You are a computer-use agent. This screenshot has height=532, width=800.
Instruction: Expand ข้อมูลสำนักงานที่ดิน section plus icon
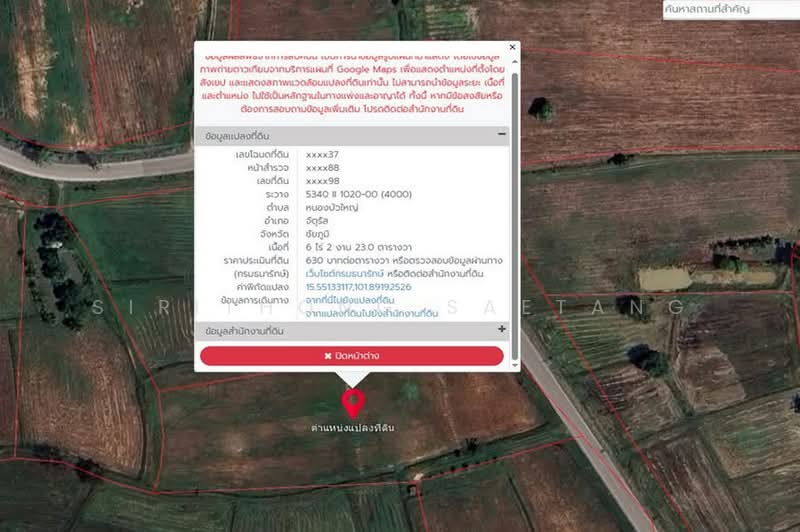(x=502, y=330)
